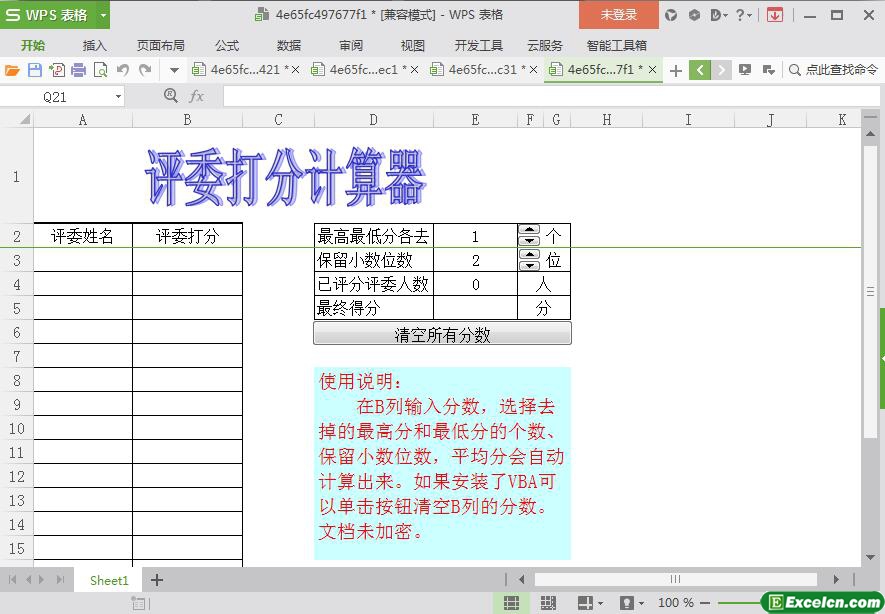Click the Undo arrow icon
Screen dimensions: 885x614
[123, 70]
